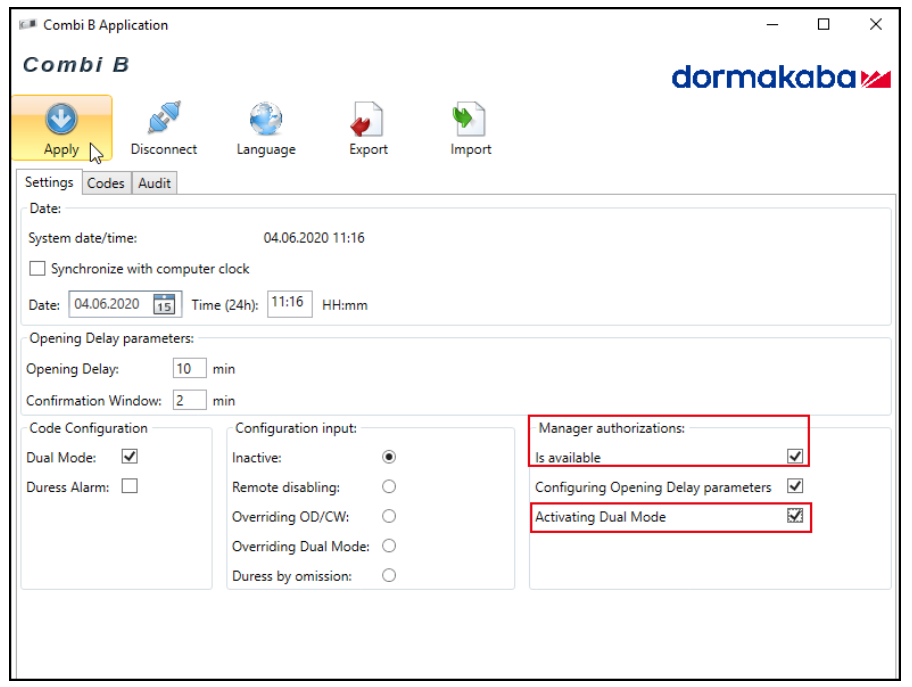Switch to the Audit tab
The image size is (912, 687).
pos(154,183)
